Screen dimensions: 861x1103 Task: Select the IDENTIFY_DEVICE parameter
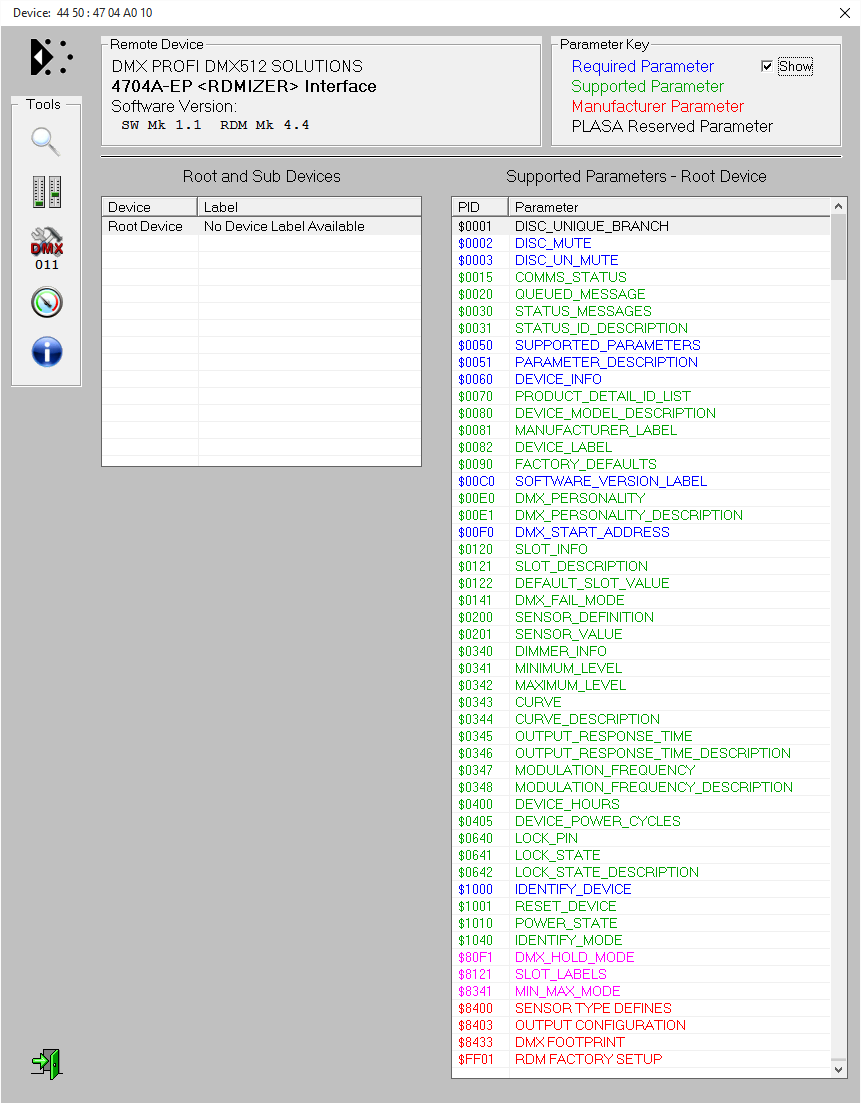[x=573, y=889]
